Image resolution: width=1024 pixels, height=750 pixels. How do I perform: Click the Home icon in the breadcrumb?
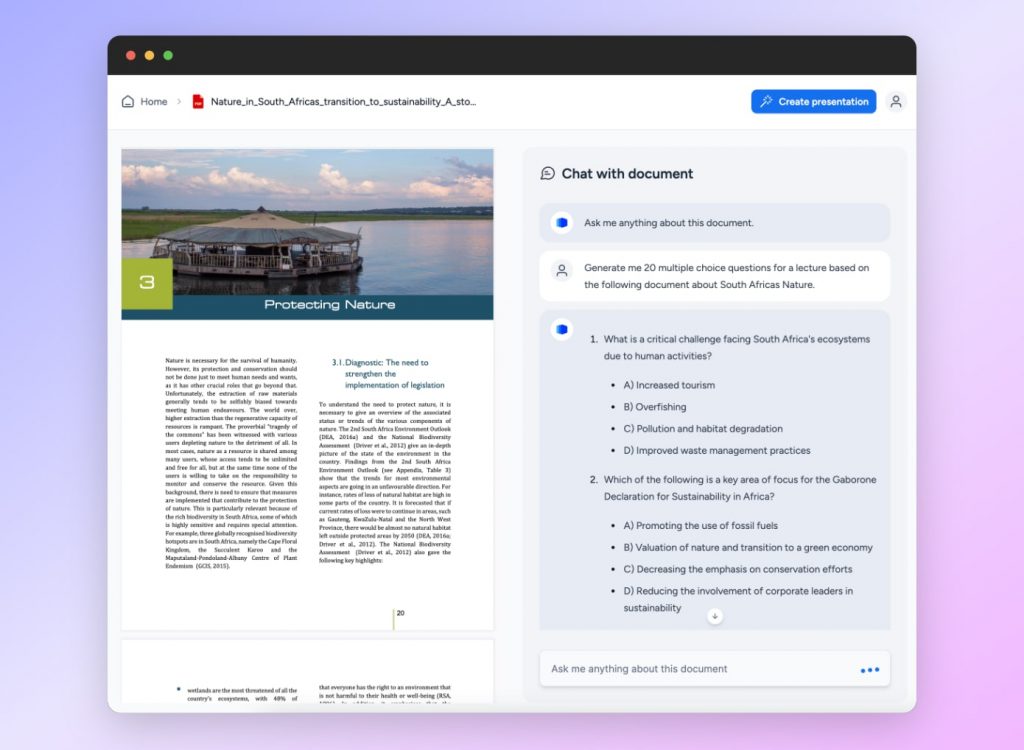tap(127, 101)
